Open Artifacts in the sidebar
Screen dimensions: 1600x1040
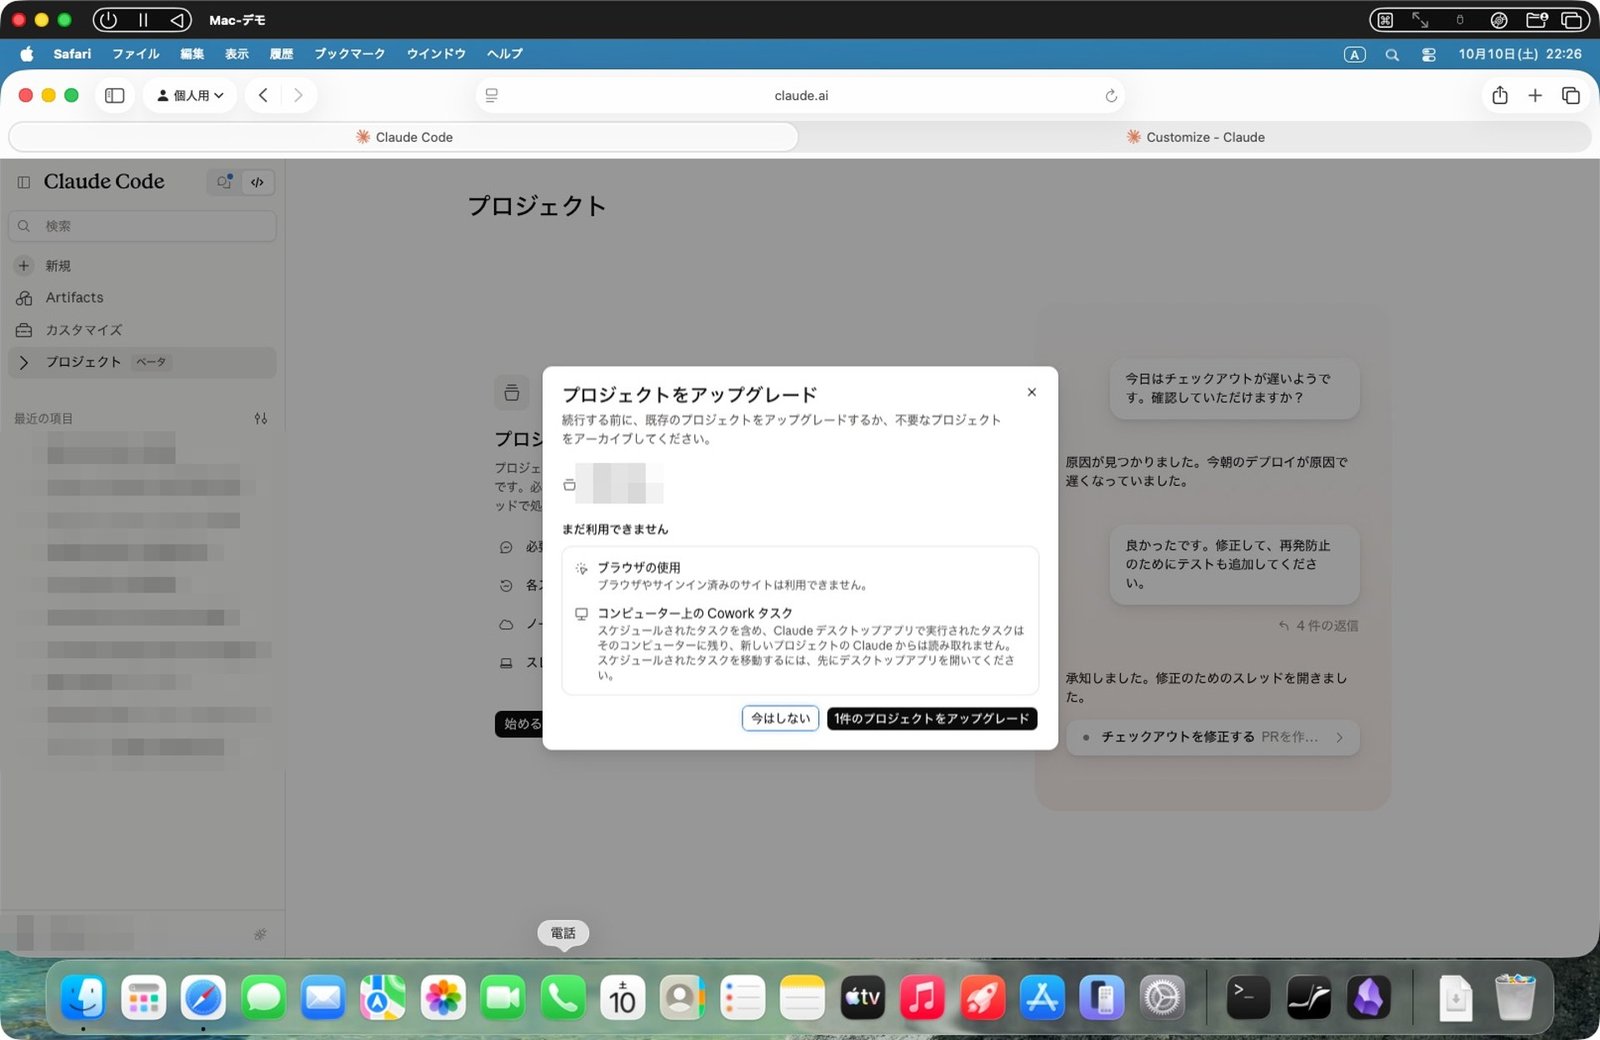(x=142, y=298)
